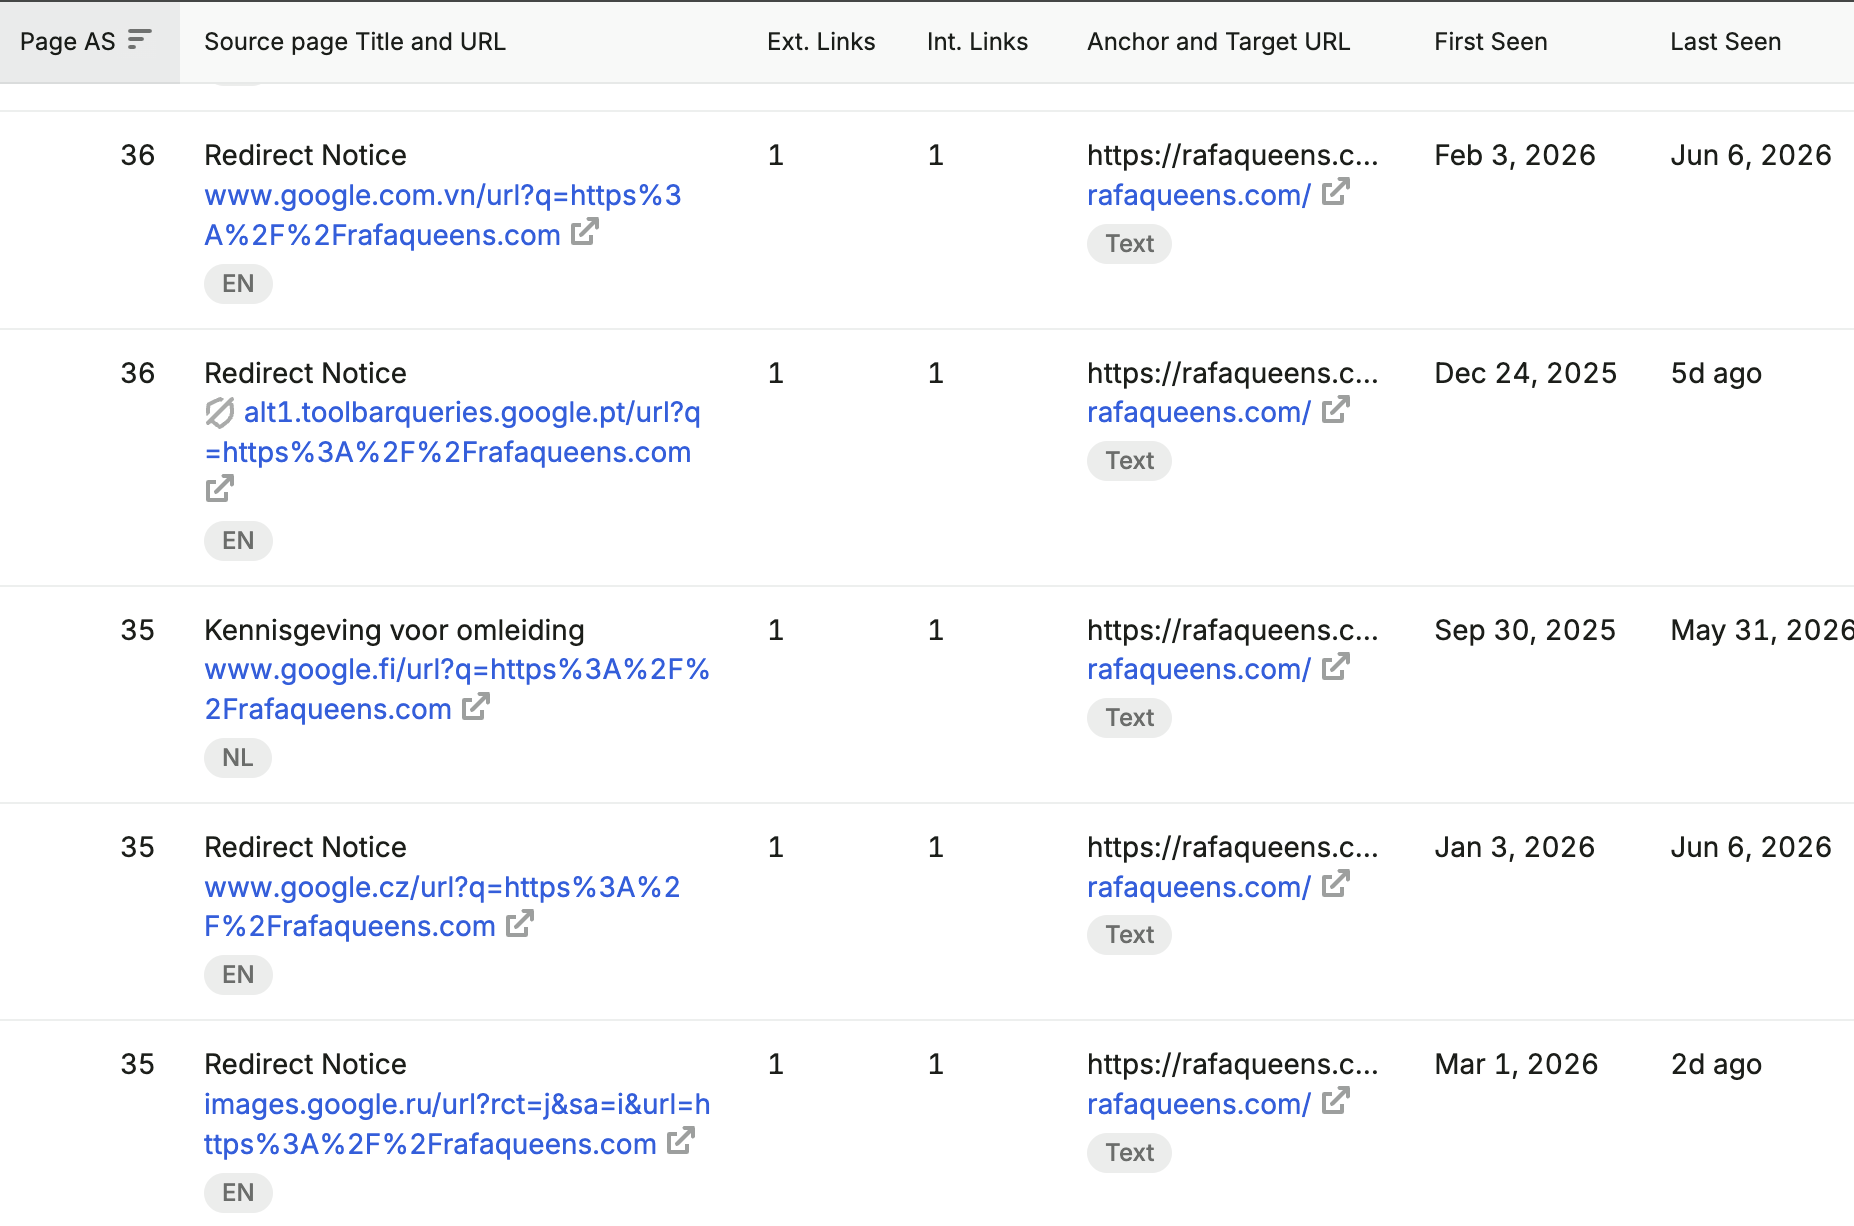1854x1226 pixels.
Task: Open target external icon in Feb 3, 2026 row
Action: 1336,192
